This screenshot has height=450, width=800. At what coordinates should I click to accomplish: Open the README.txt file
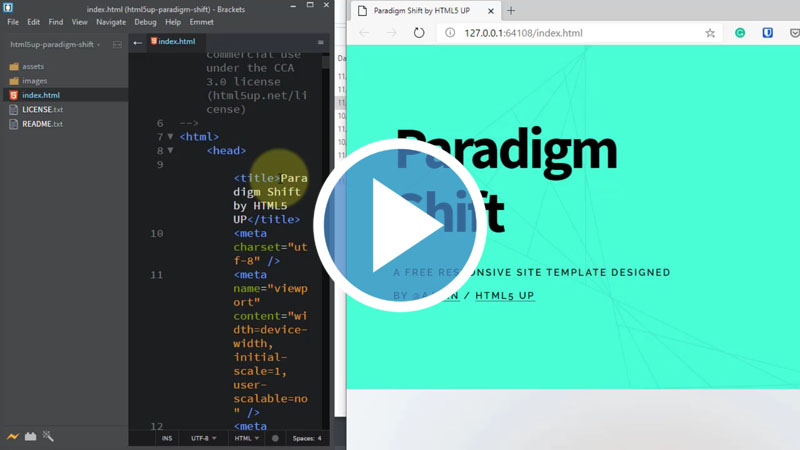point(42,124)
